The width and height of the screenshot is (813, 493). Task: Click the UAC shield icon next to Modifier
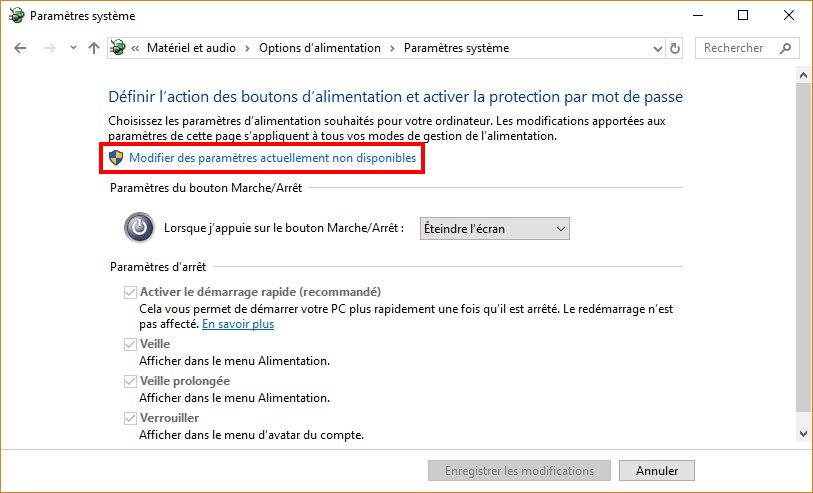[116, 158]
